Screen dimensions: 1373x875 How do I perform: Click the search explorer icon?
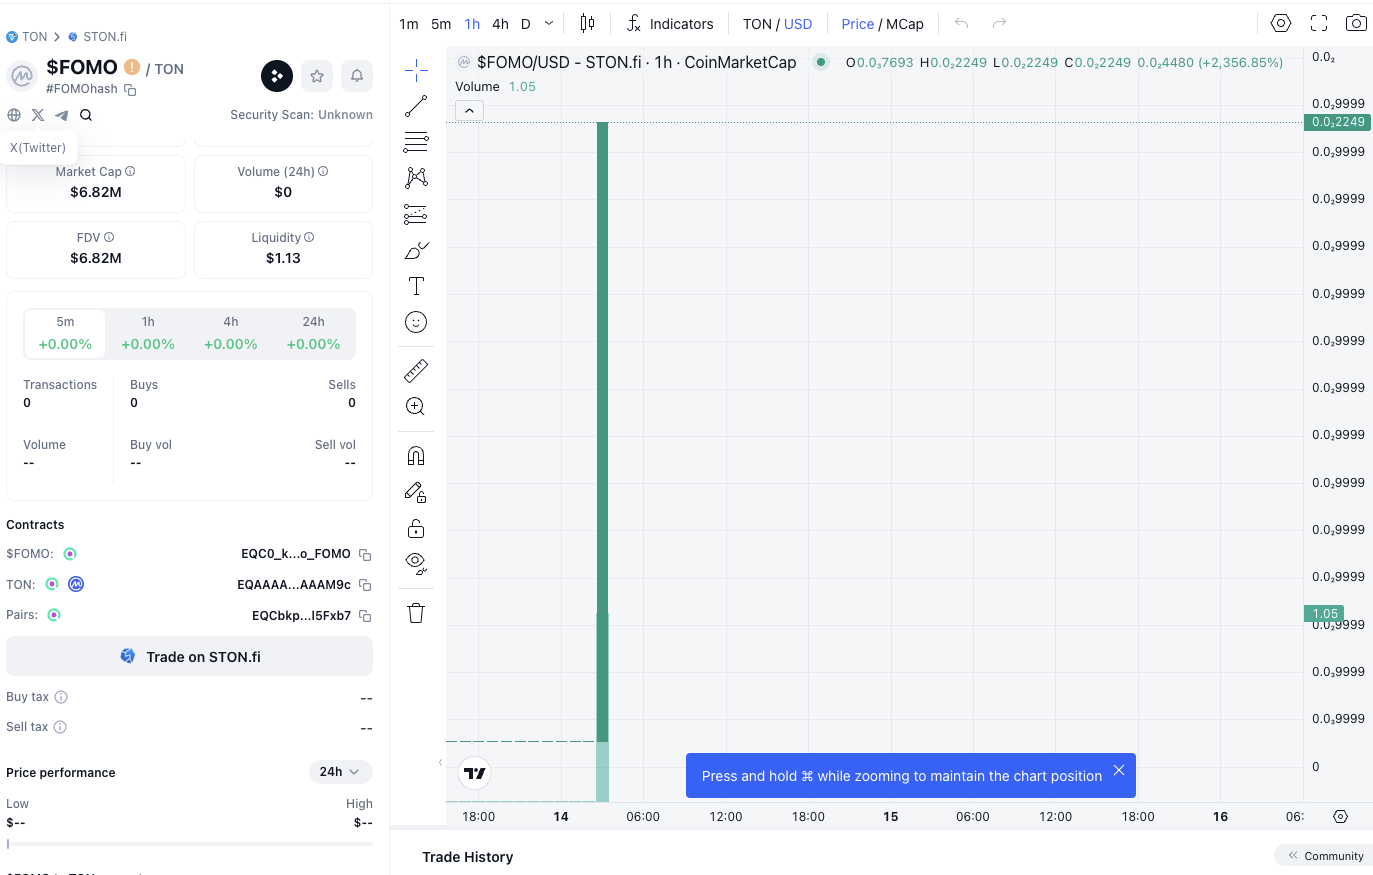pyautogui.click(x=86, y=115)
